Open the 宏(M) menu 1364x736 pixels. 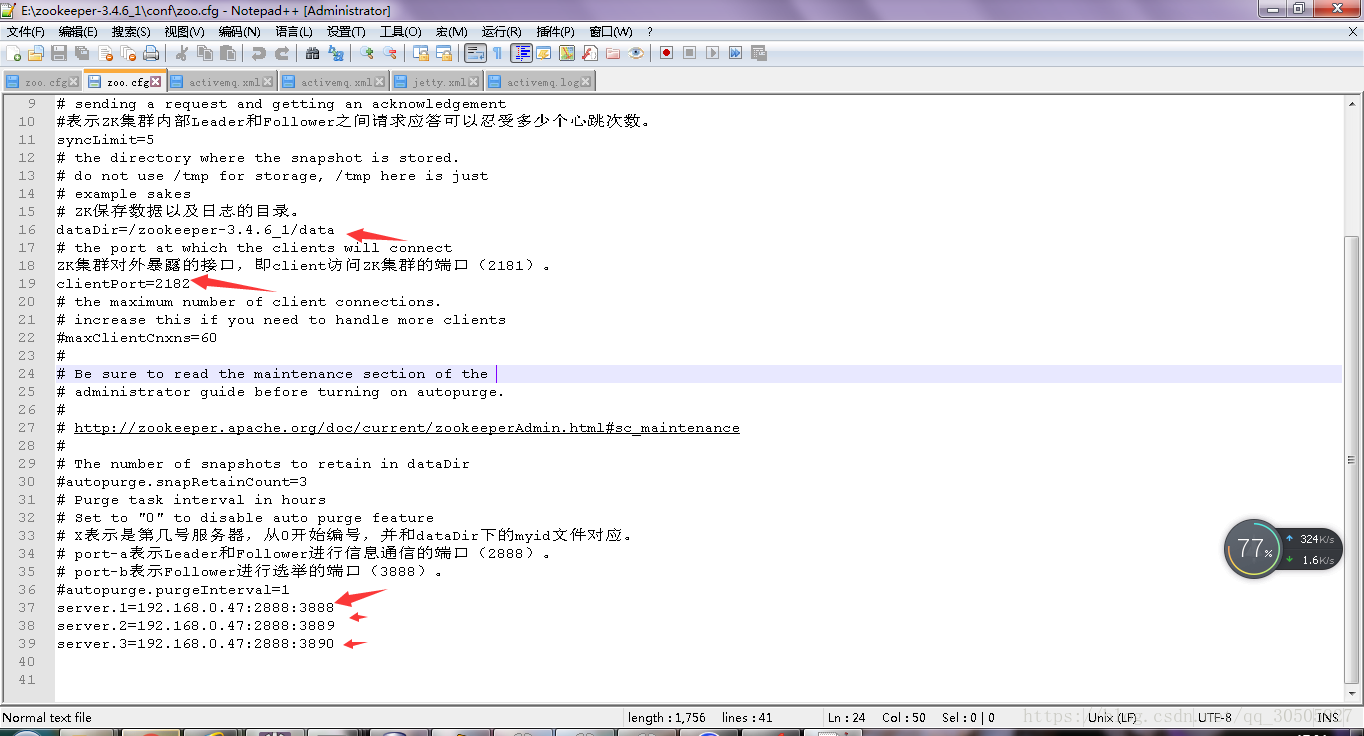coord(452,32)
